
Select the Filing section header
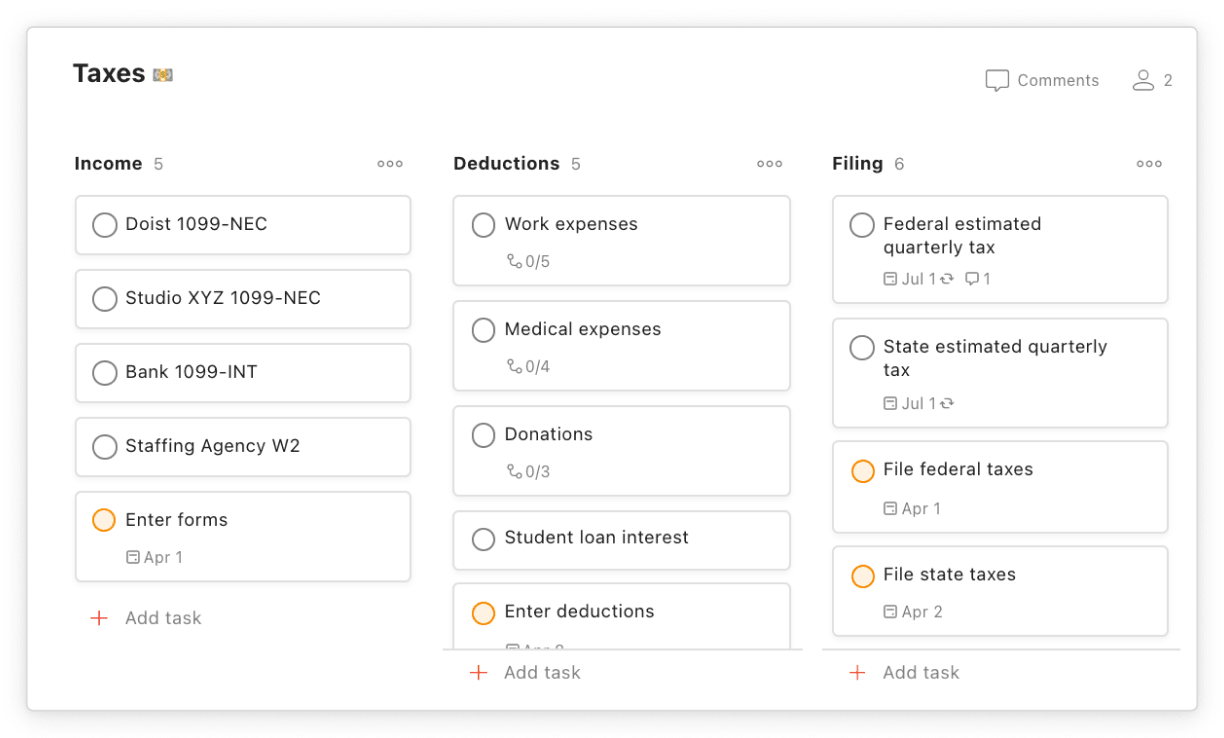(x=859, y=163)
